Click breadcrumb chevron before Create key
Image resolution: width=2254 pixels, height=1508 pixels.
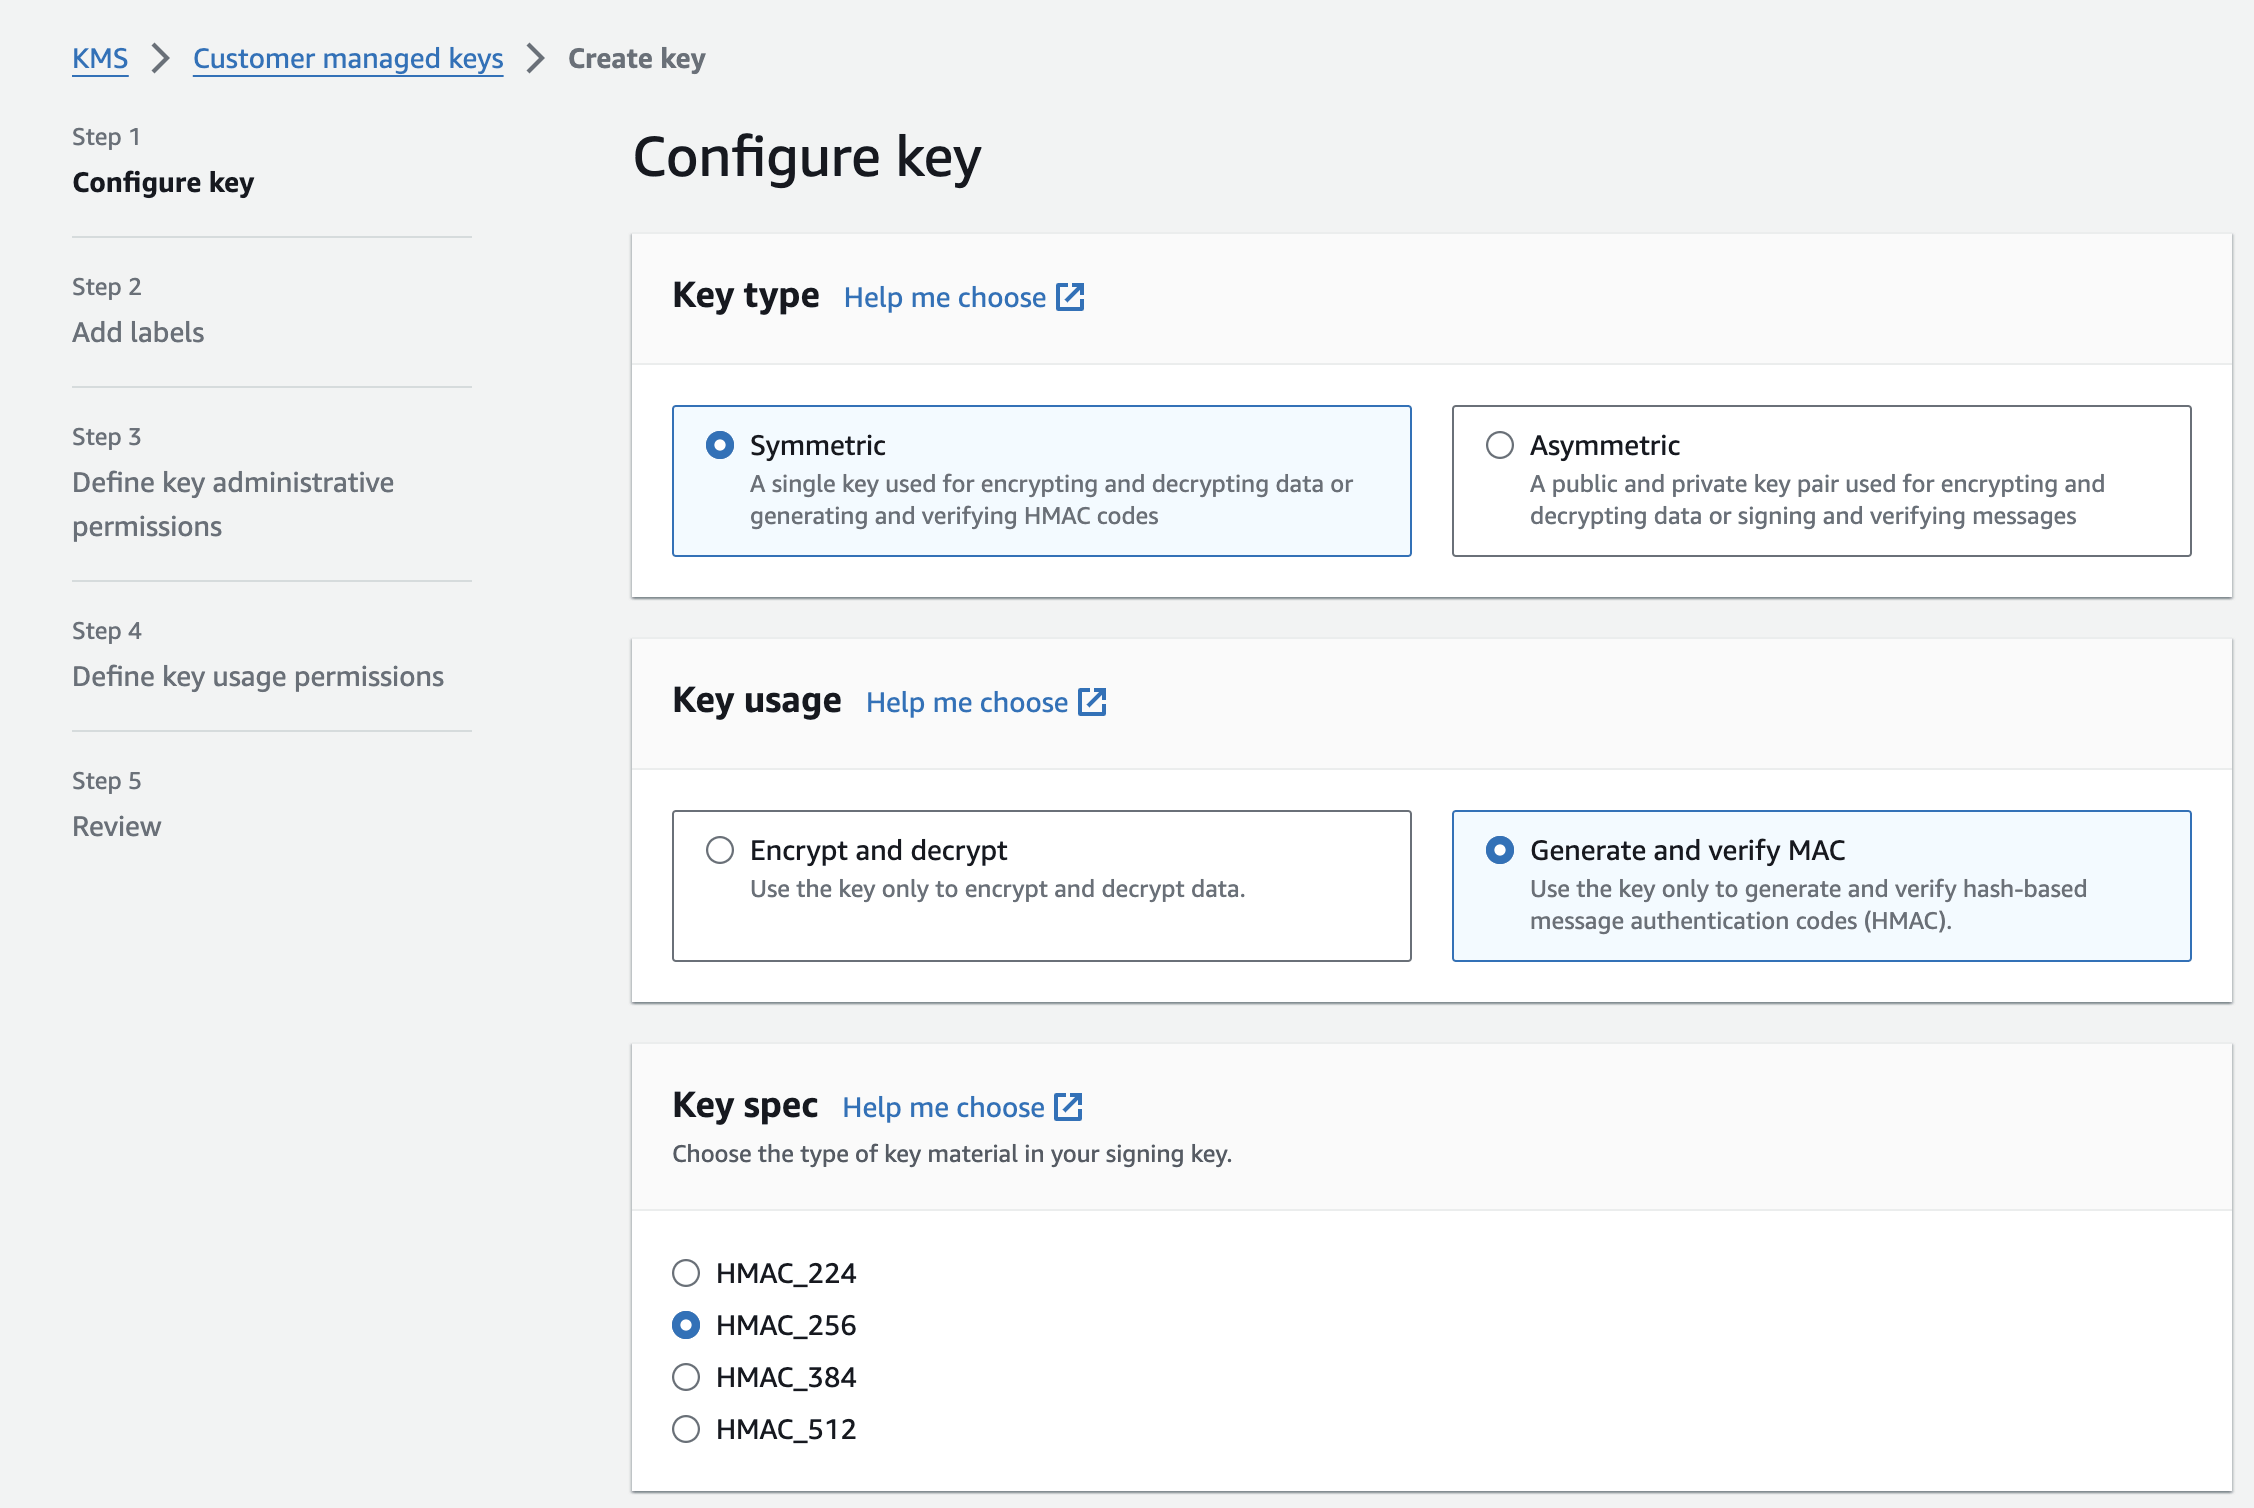tap(536, 58)
